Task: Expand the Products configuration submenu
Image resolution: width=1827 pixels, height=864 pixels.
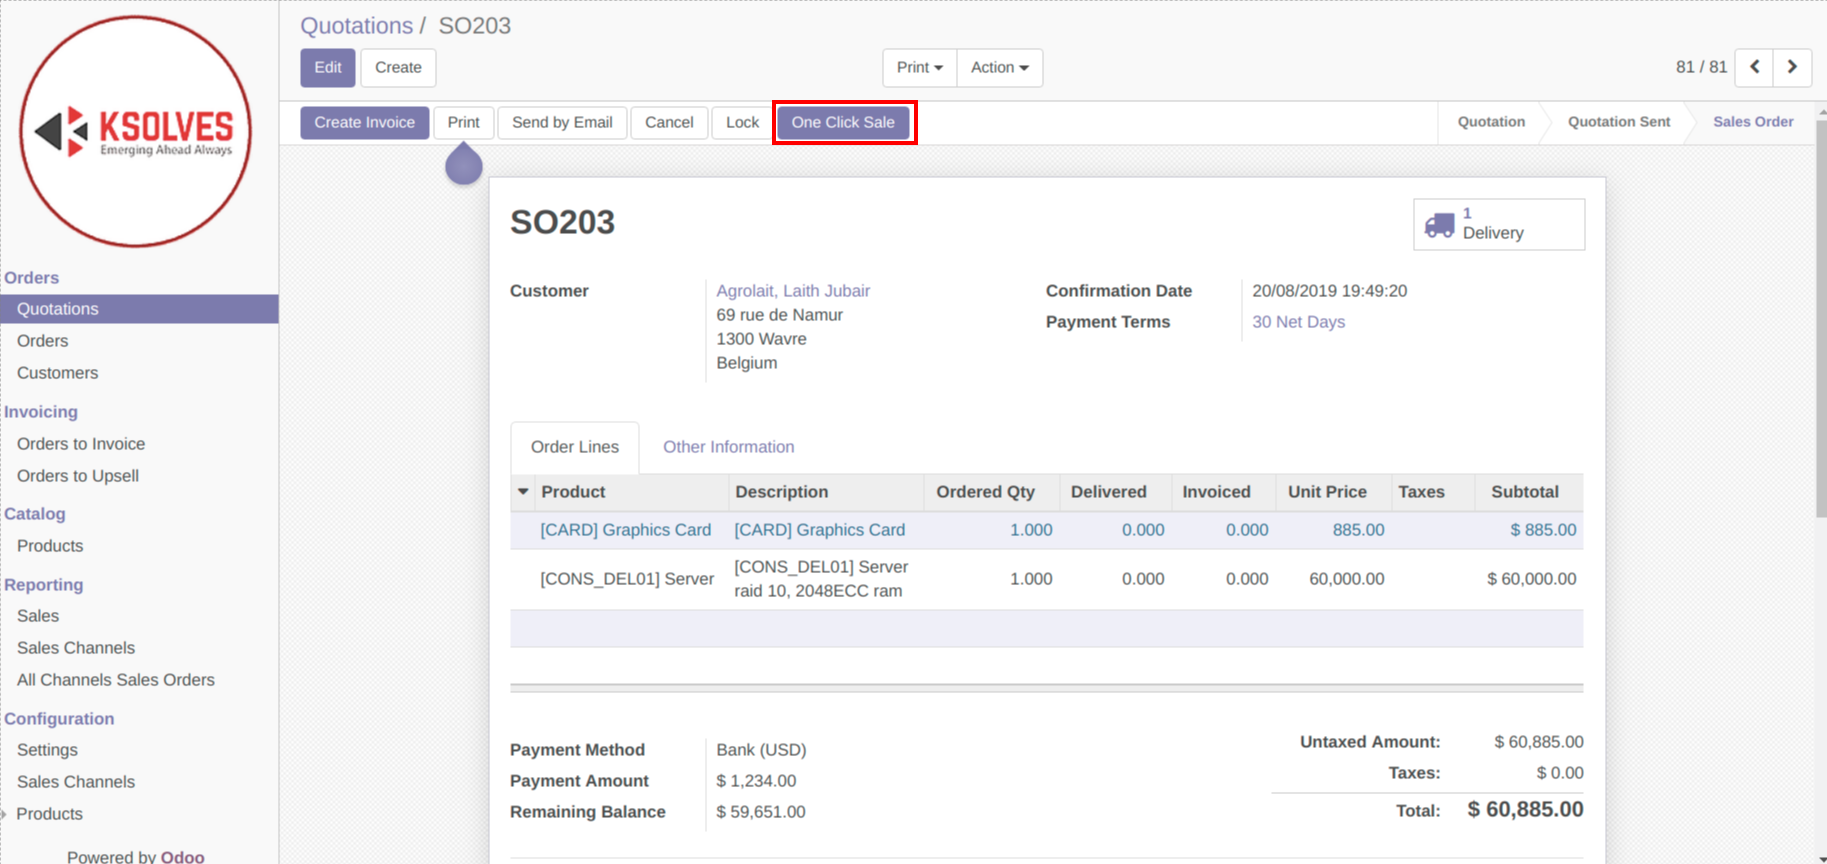Action: coord(49,814)
